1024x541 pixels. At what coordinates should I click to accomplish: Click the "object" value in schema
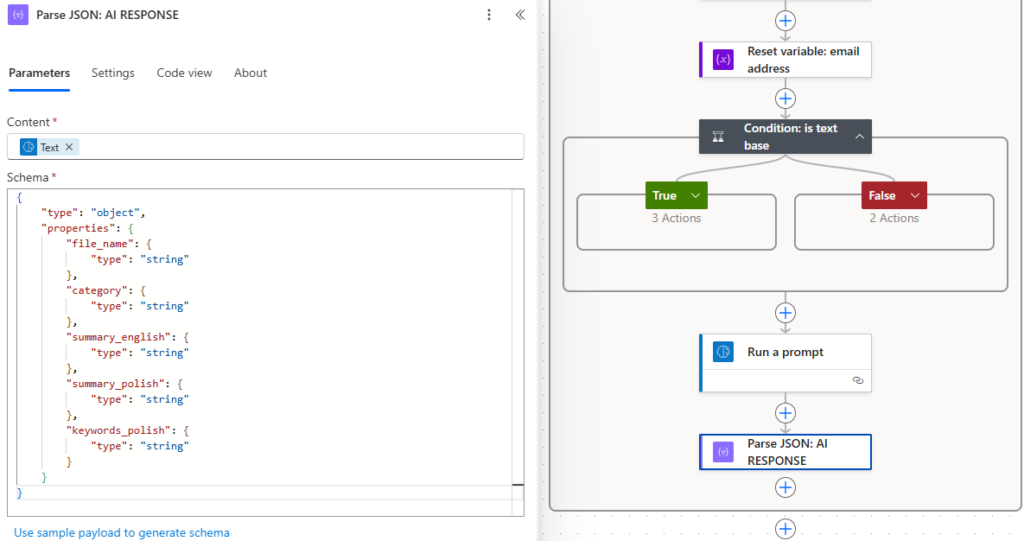(115, 212)
